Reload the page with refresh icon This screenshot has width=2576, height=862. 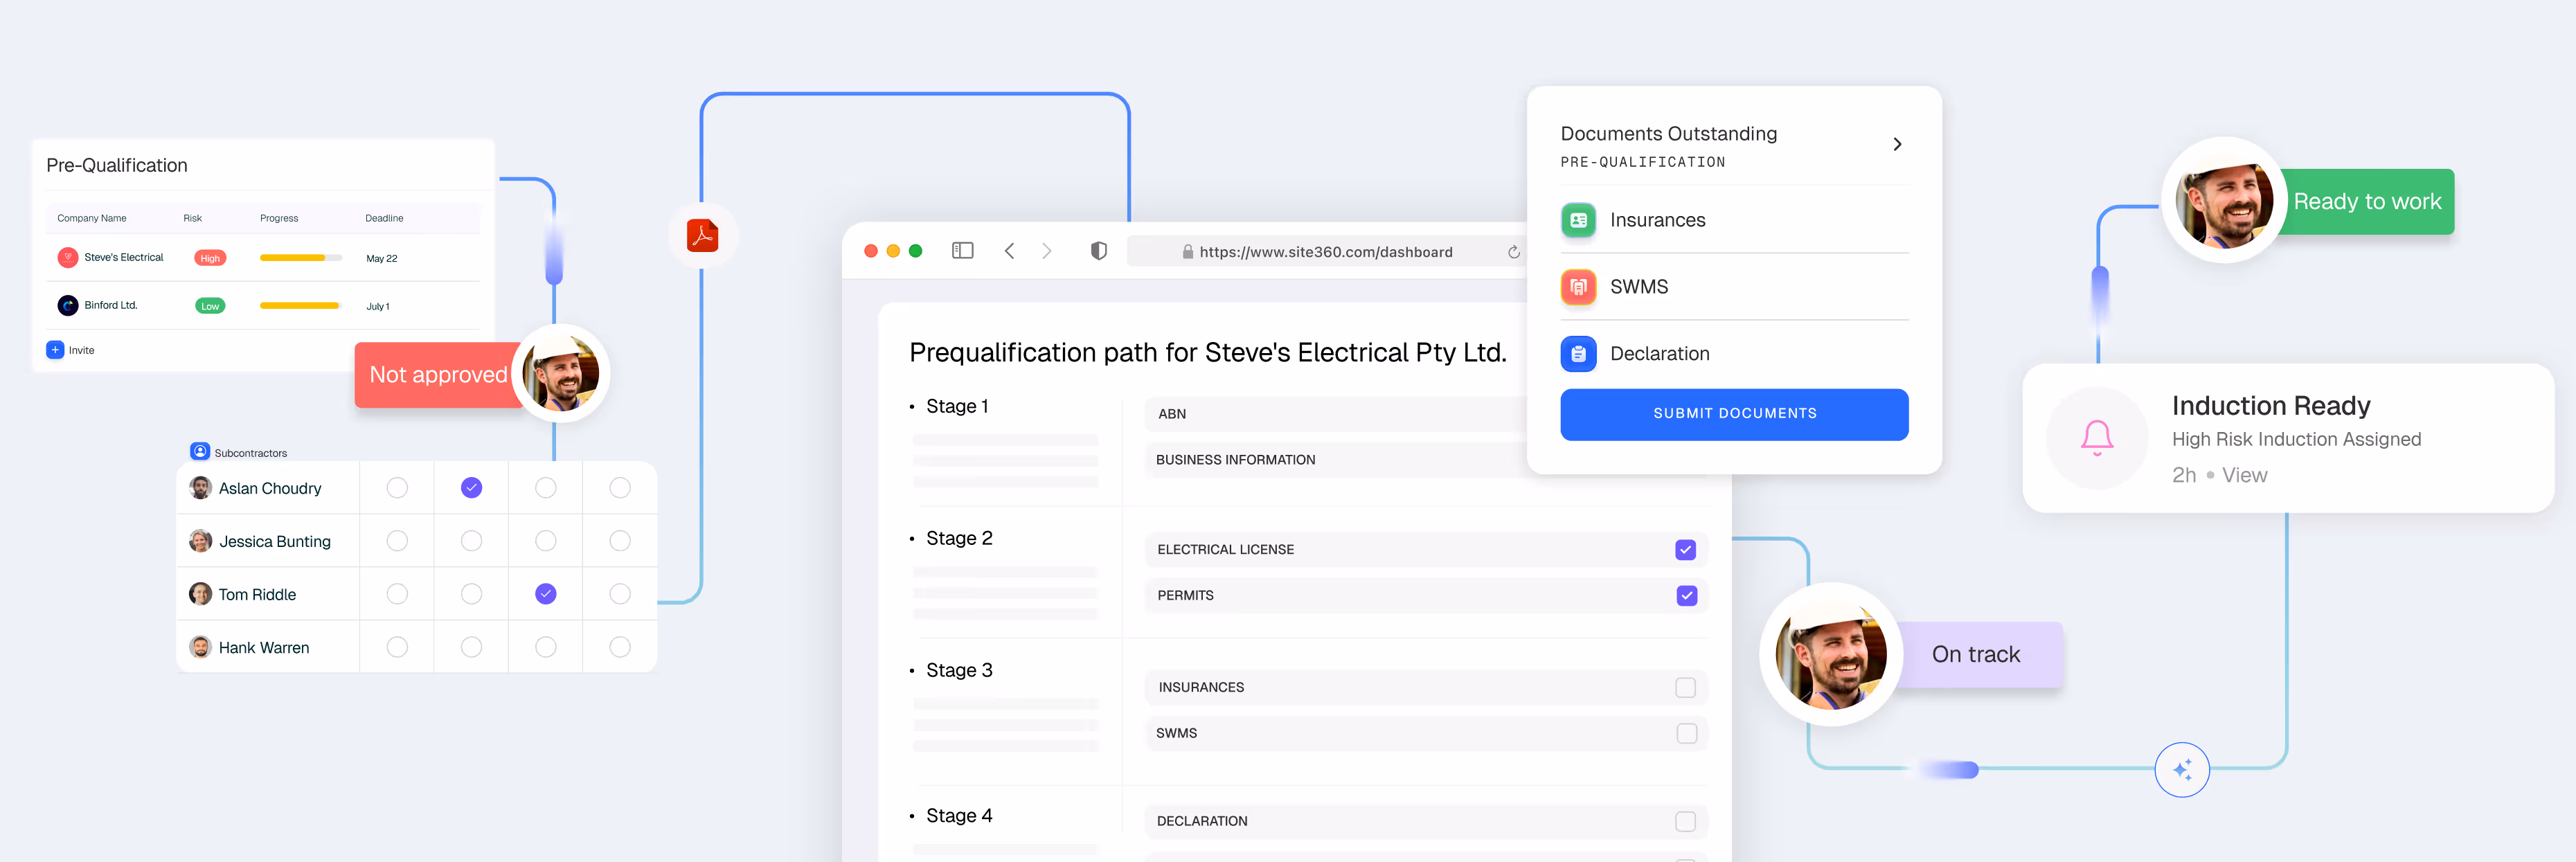pos(1513,252)
